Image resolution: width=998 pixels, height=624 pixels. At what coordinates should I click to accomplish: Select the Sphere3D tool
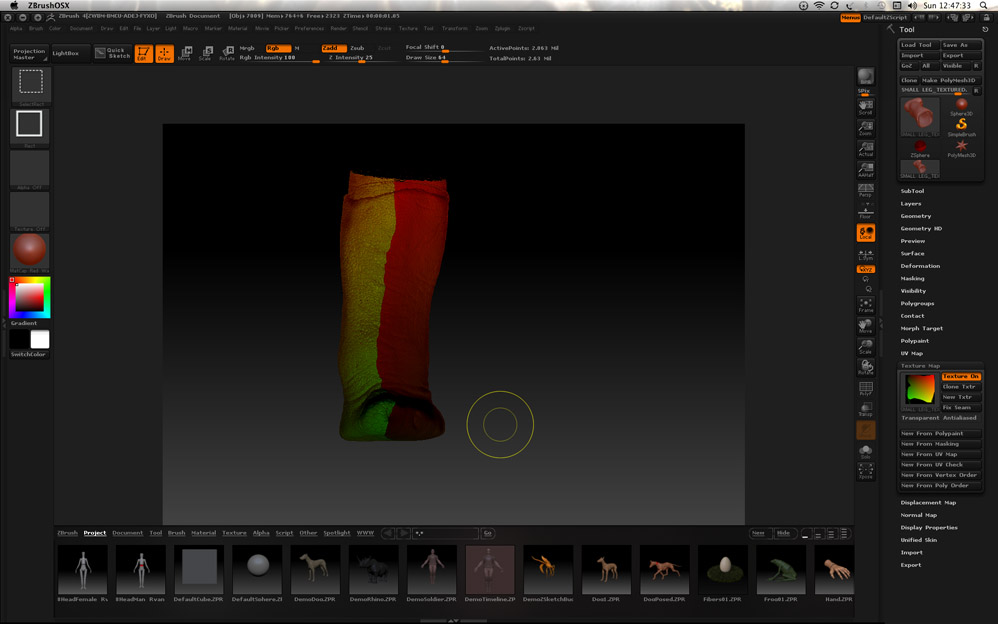pos(961,107)
